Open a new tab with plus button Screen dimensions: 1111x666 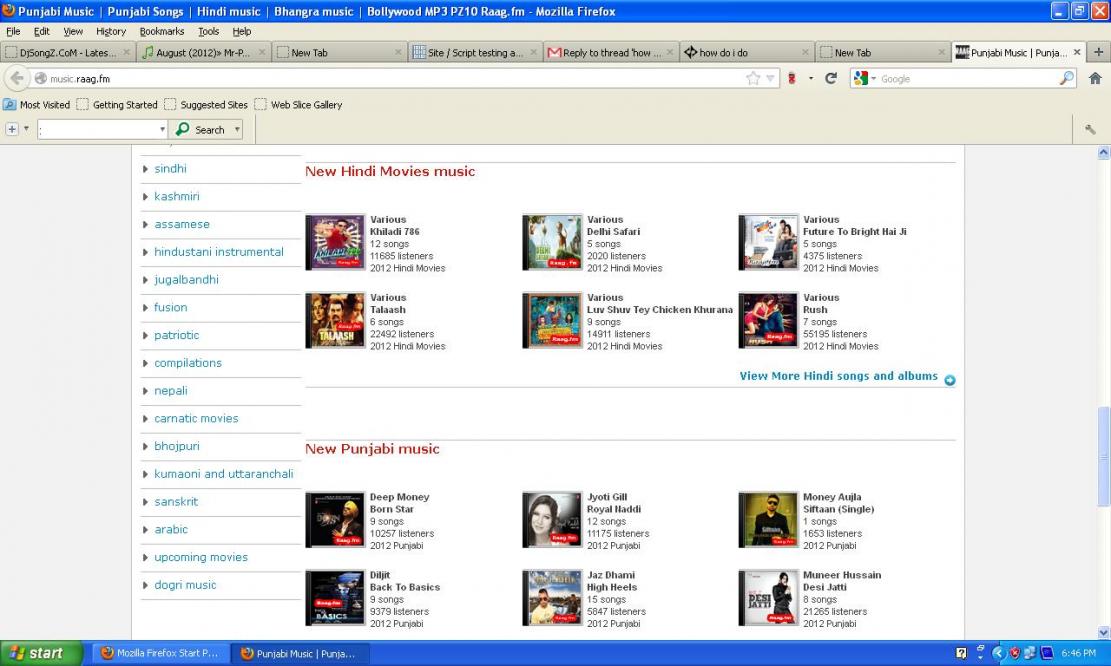click(1098, 52)
